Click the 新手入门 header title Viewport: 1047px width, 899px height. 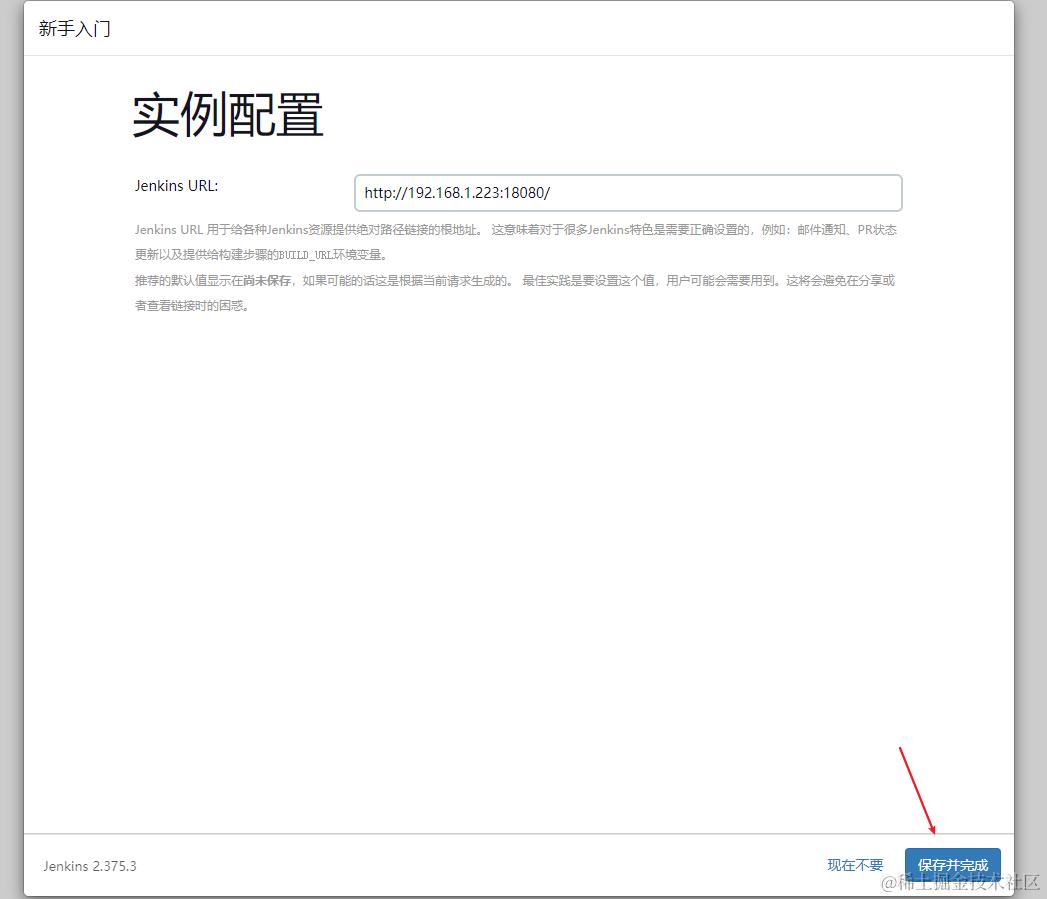[x=74, y=28]
